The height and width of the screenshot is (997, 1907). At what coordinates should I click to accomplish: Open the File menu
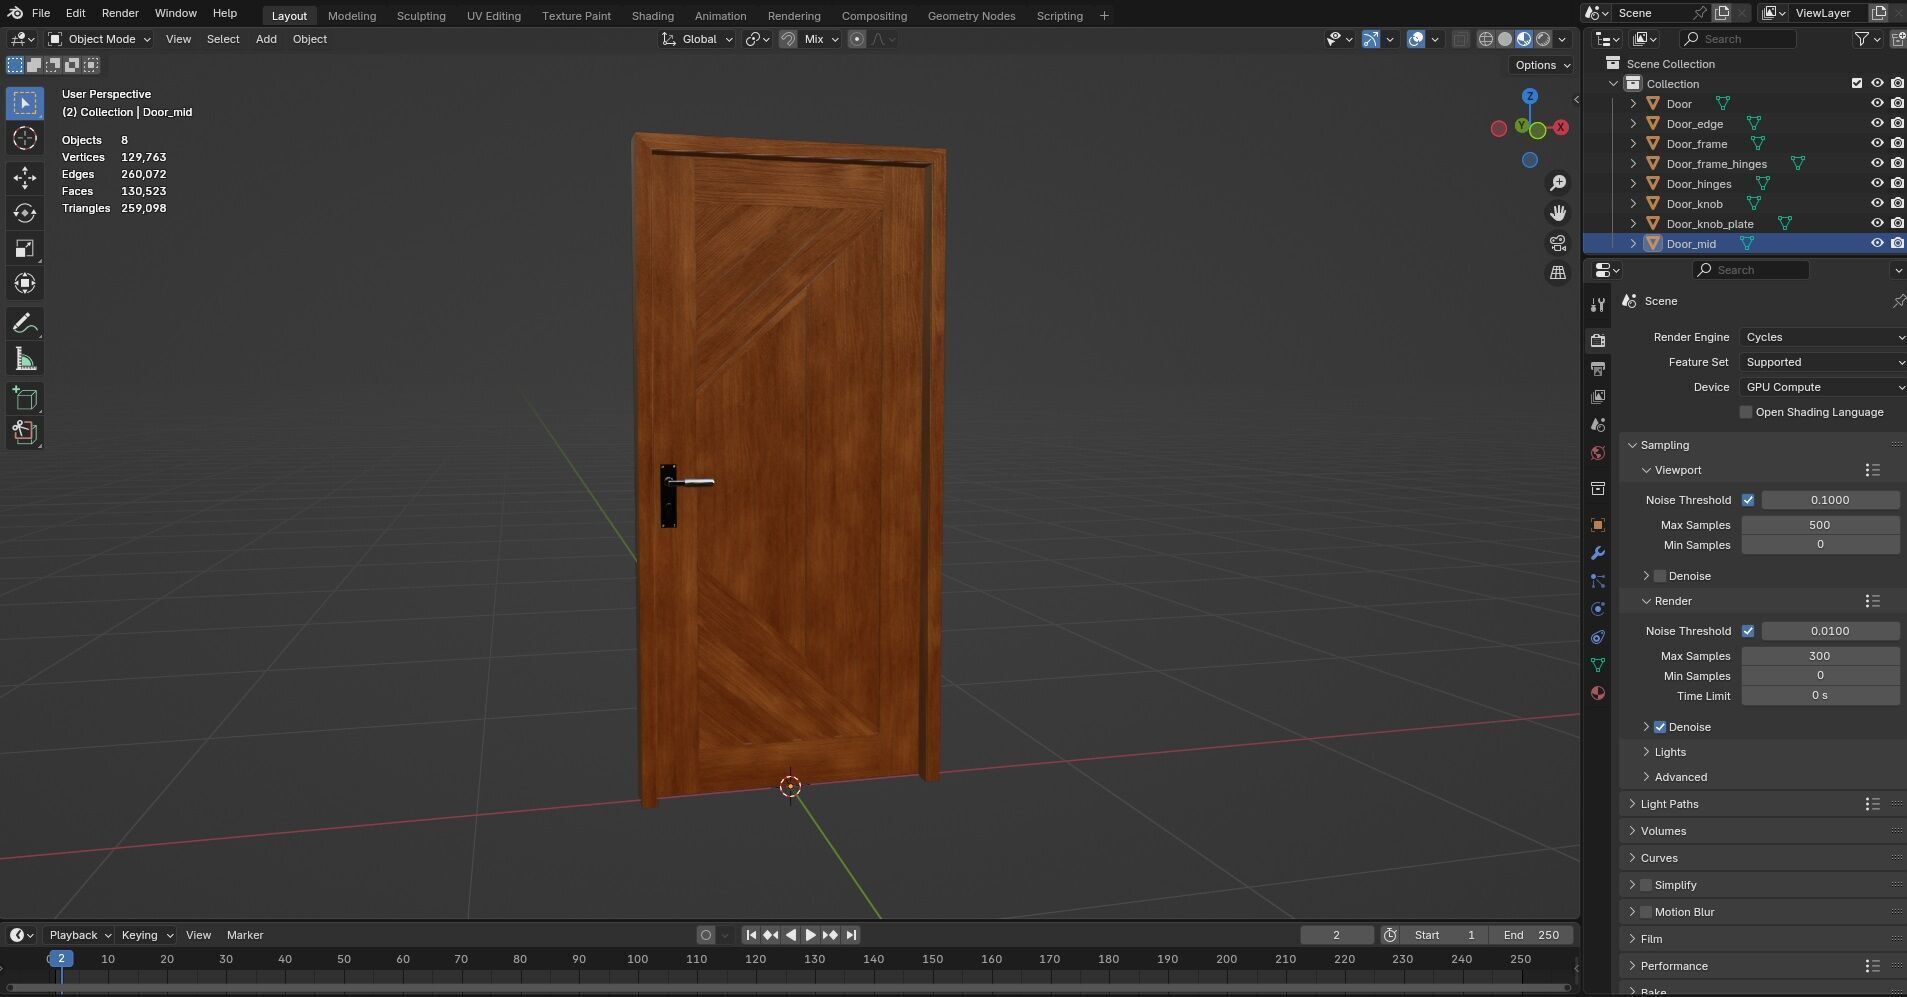click(41, 13)
